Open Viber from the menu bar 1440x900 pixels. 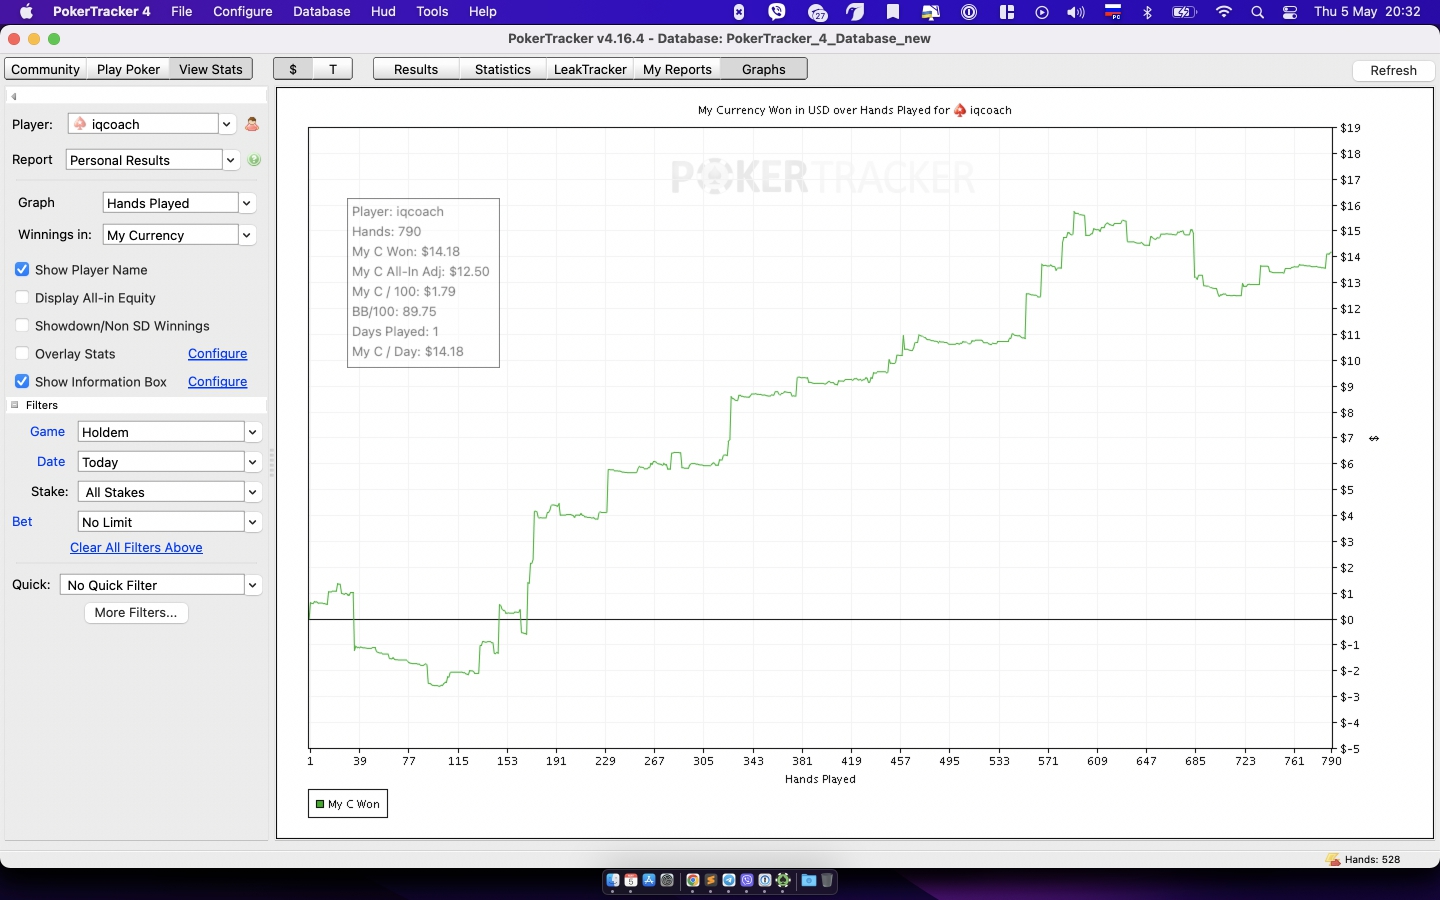pos(777,12)
